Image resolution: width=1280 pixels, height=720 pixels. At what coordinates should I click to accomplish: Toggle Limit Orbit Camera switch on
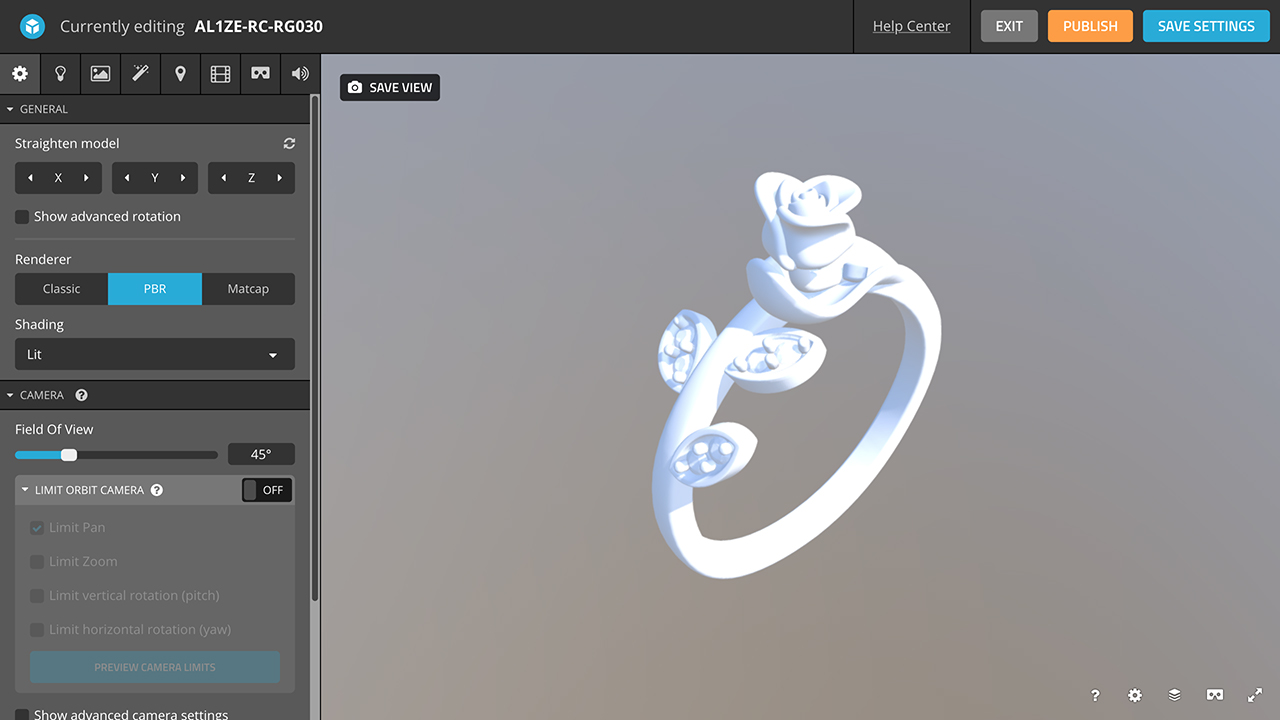click(267, 490)
